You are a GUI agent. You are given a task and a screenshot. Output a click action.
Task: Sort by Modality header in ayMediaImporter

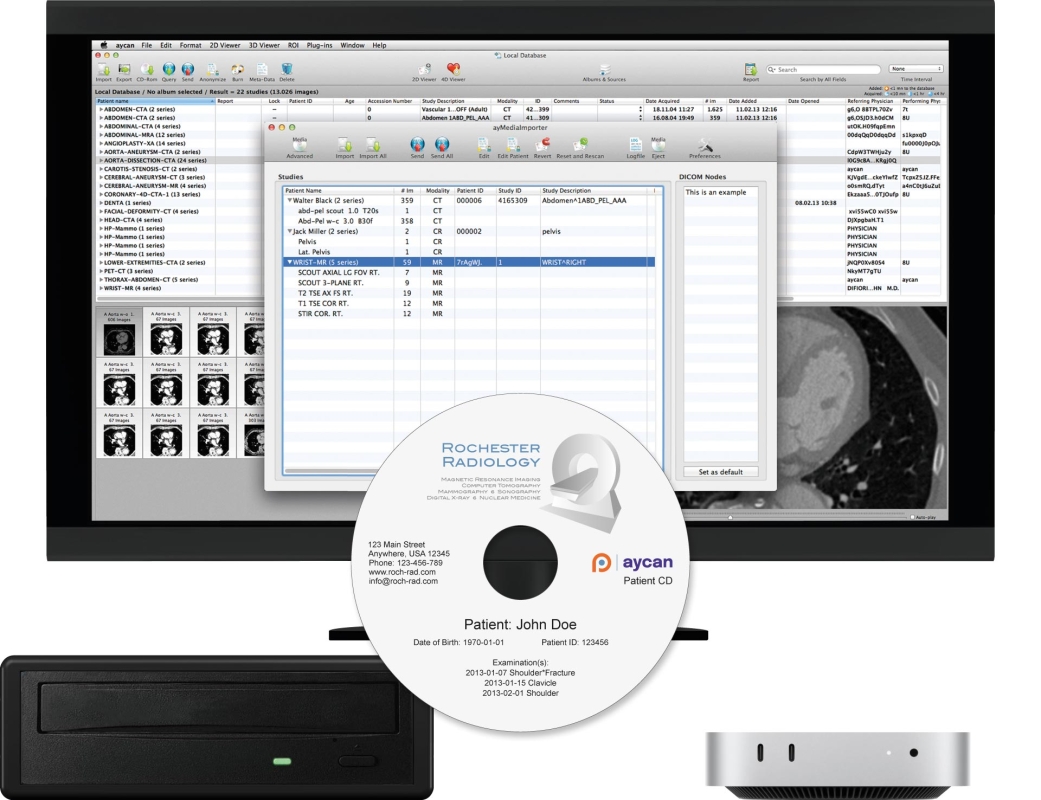(438, 191)
